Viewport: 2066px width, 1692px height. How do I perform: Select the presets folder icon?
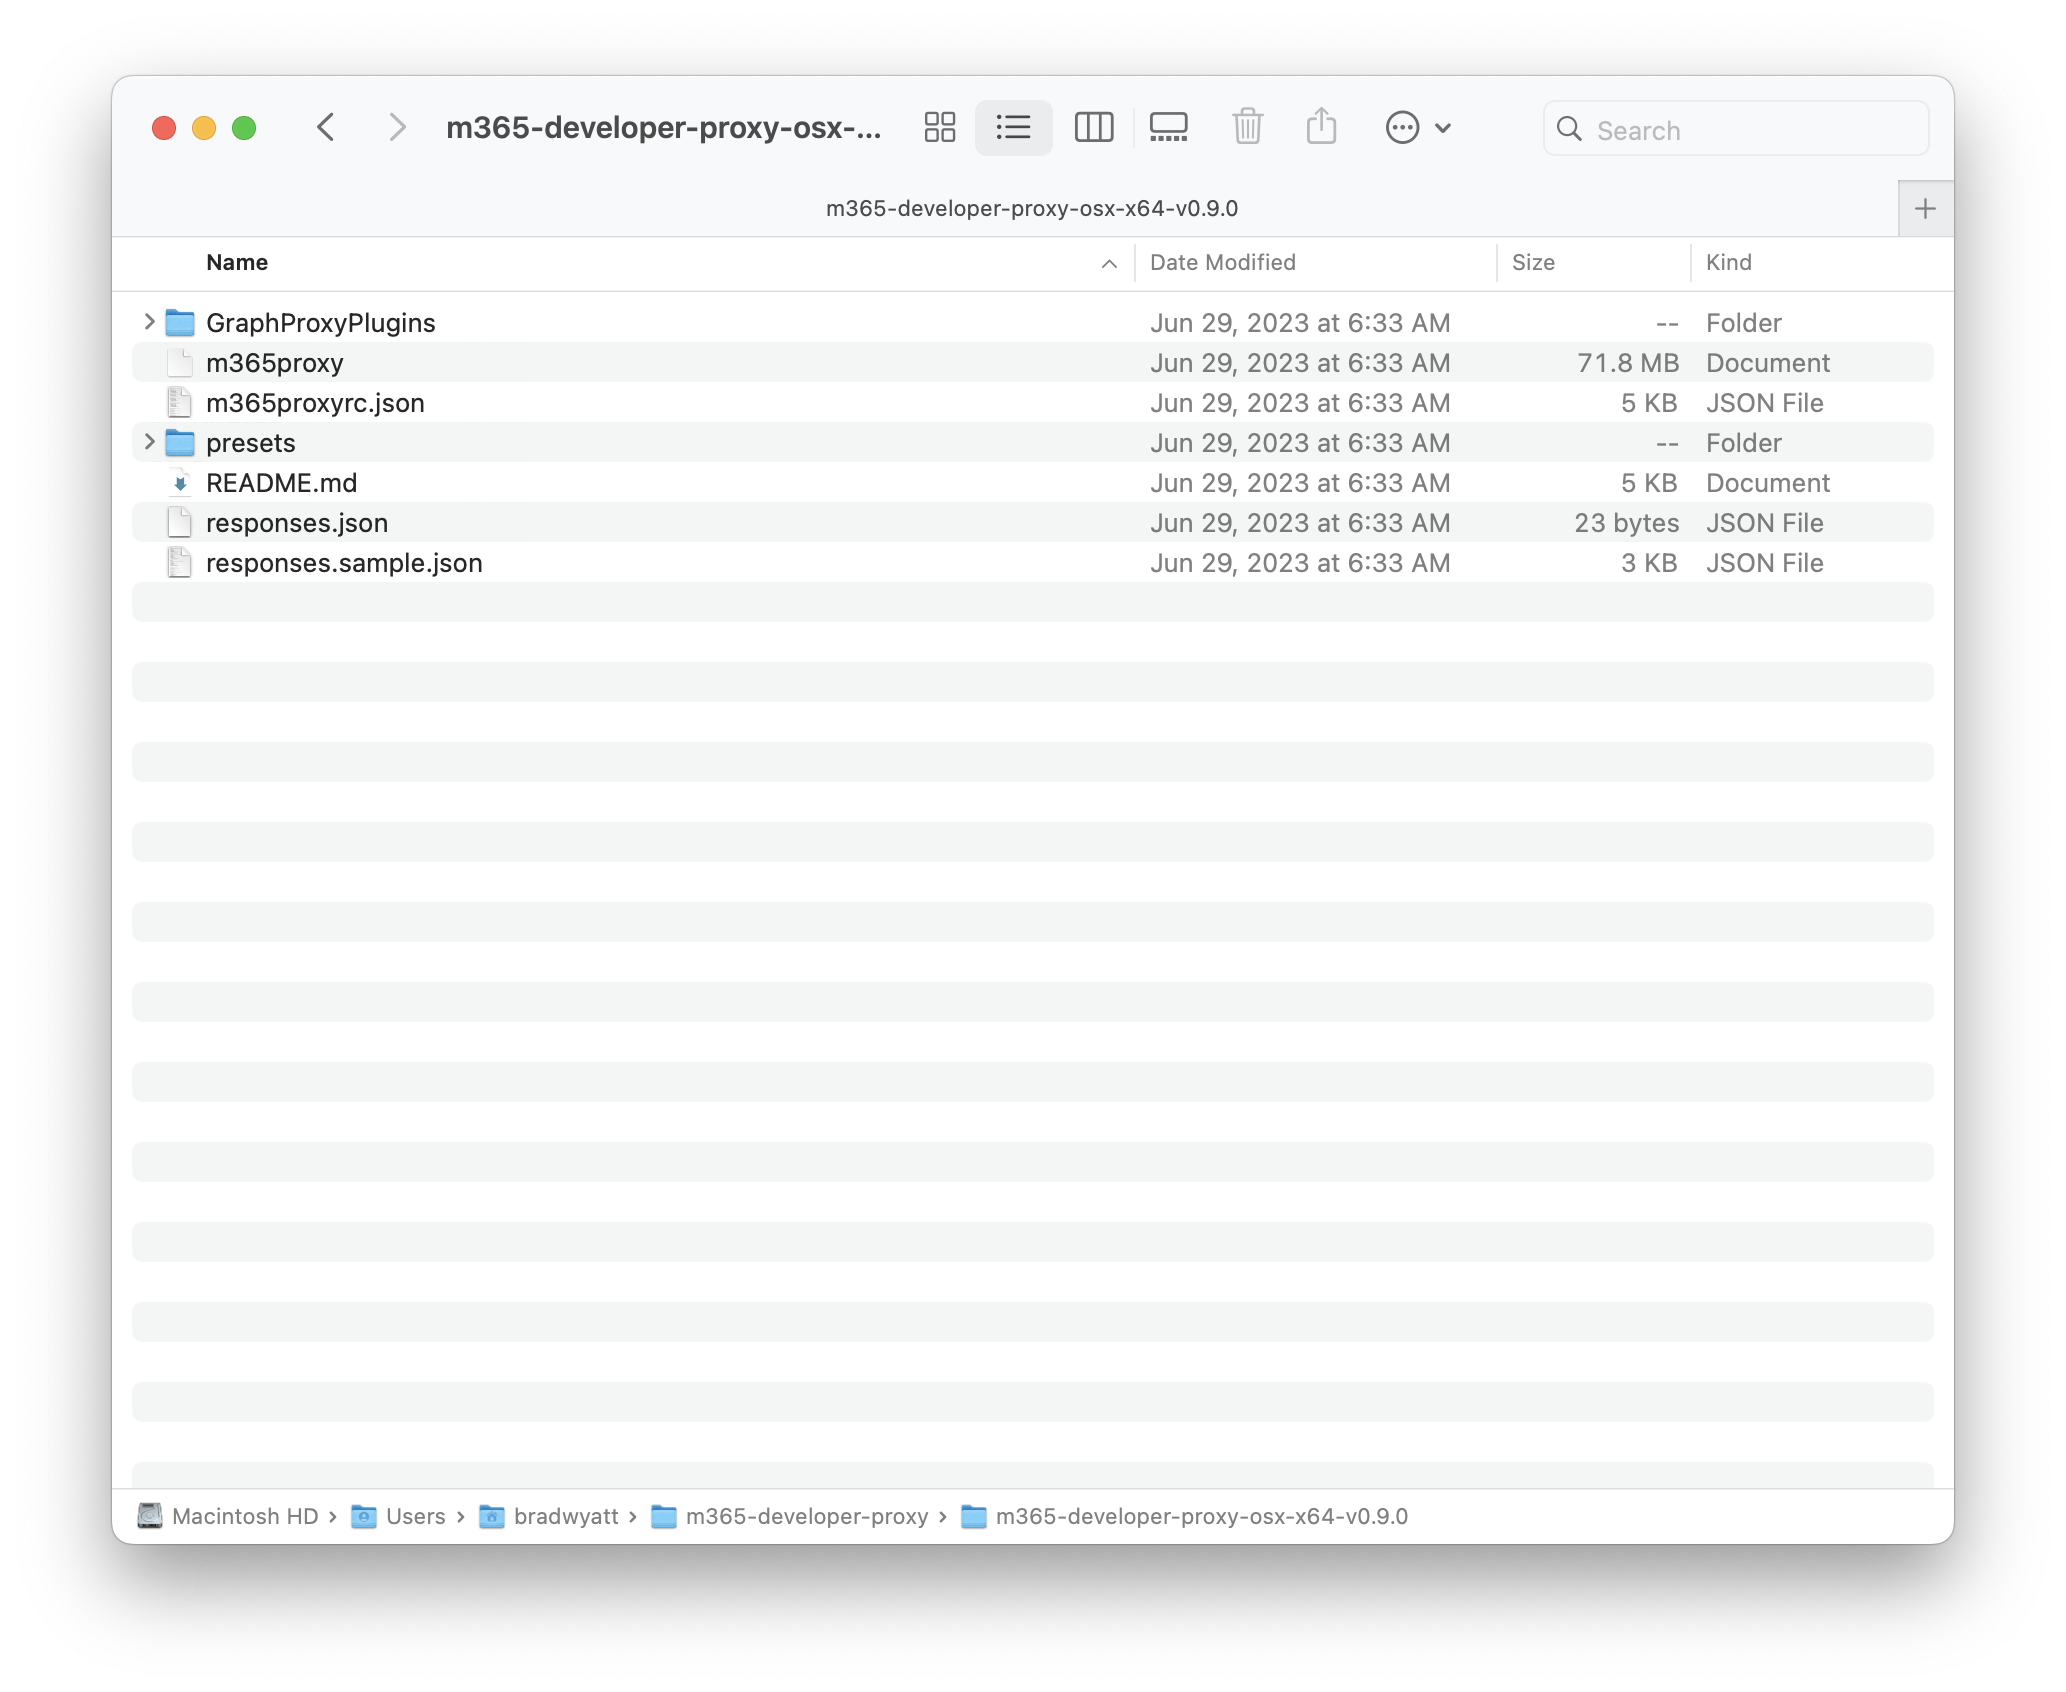pyautogui.click(x=180, y=442)
